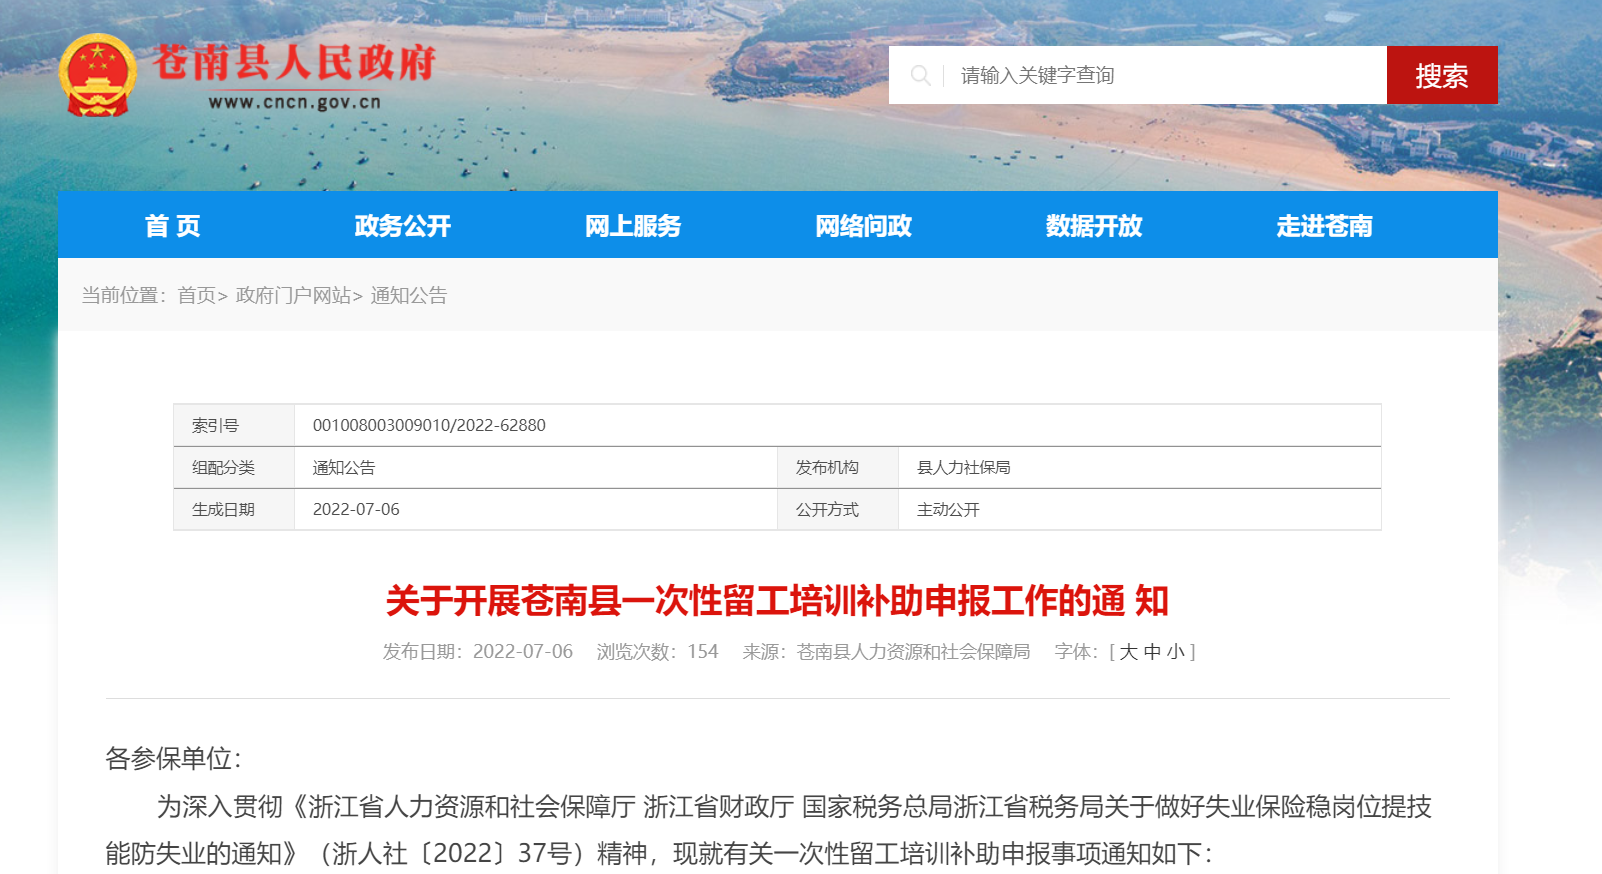
Task: Open the 网上服务 navigation tab
Action: click(633, 226)
